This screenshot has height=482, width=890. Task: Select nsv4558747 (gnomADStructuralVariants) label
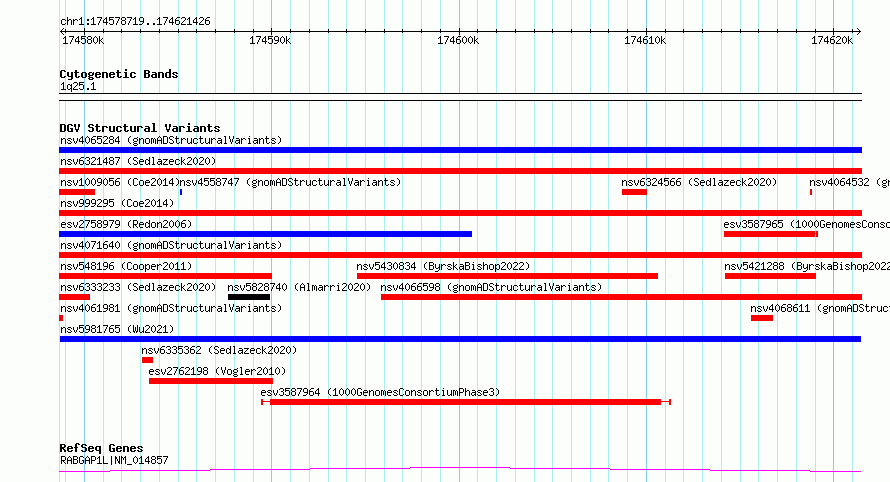coord(290,182)
